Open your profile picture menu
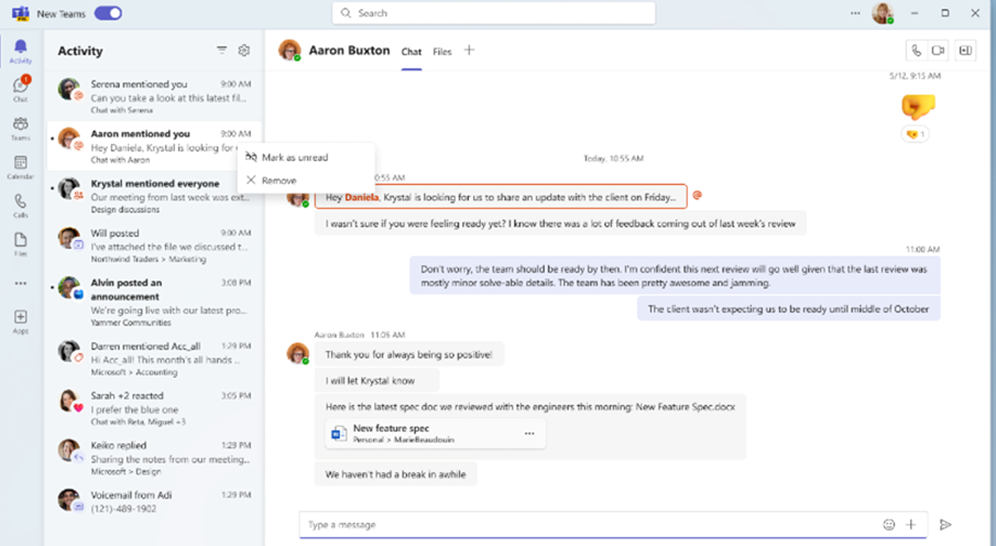Viewport: 996px width, 546px height. (882, 13)
